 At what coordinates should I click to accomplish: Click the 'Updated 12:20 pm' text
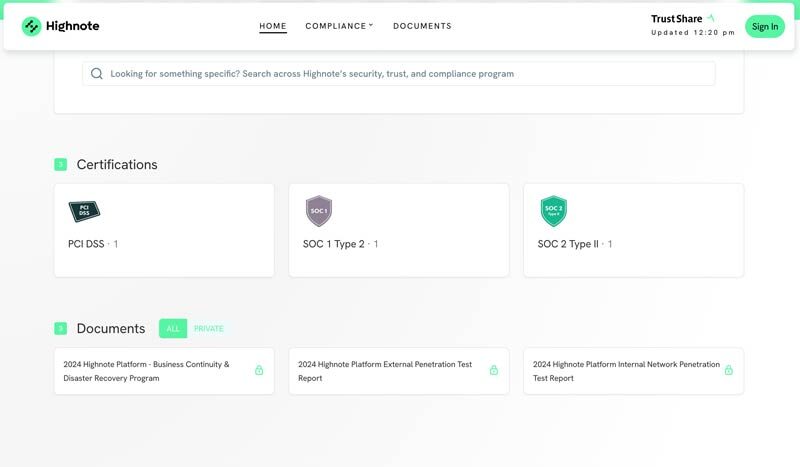point(693,32)
